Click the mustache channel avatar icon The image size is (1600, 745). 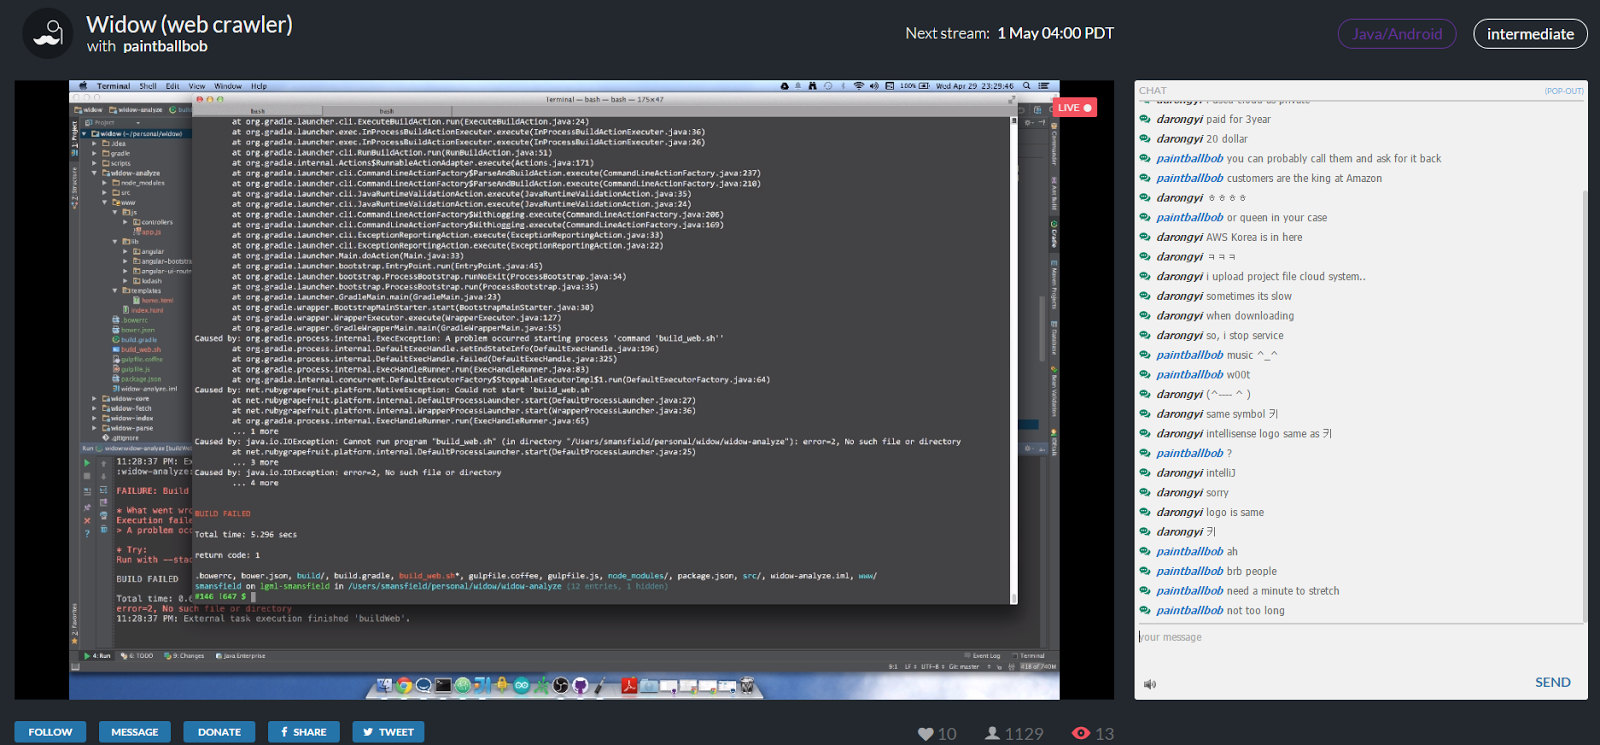pos(48,34)
